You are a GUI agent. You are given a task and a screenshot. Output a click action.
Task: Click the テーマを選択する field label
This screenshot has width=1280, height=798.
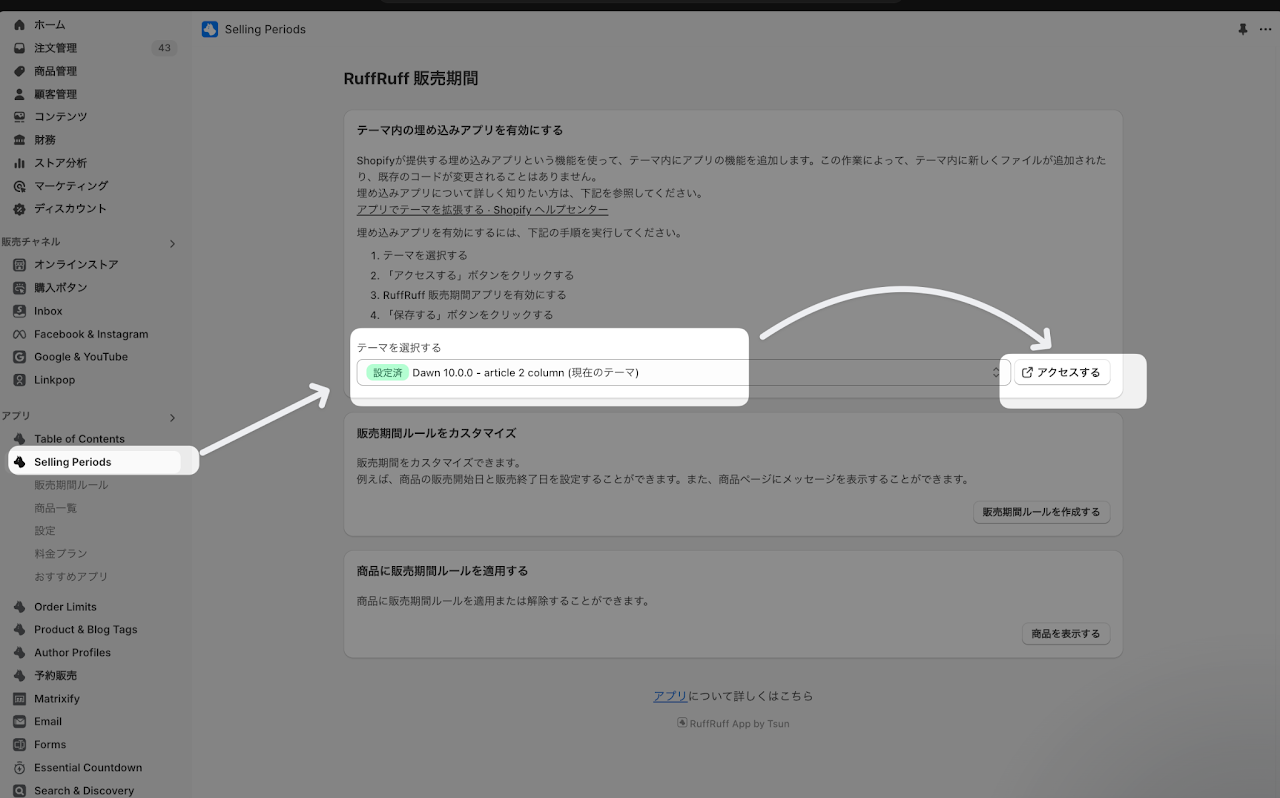tap(399, 348)
